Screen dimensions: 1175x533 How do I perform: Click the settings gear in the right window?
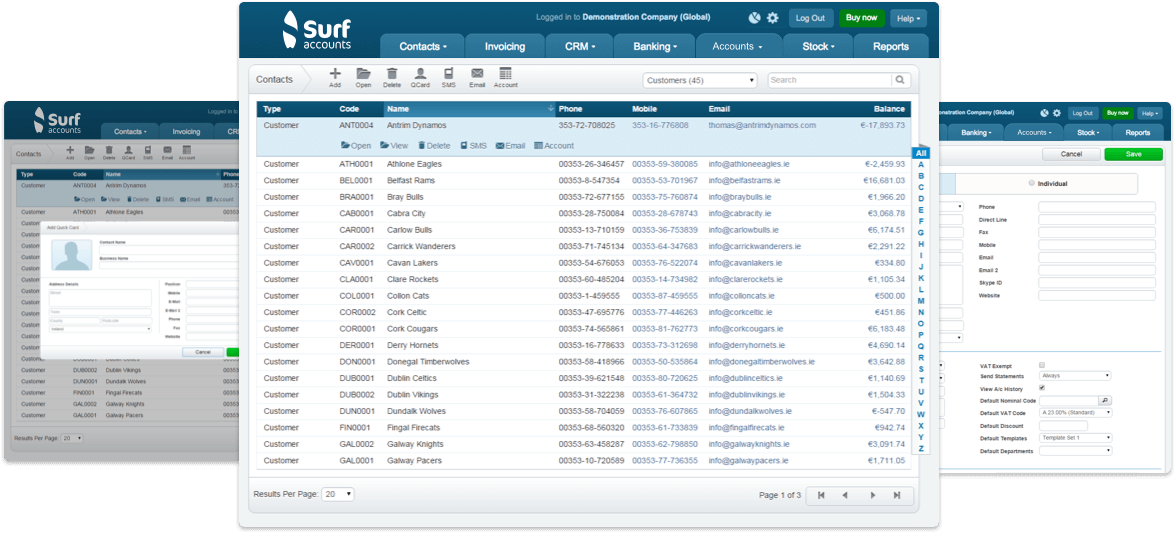click(1057, 113)
